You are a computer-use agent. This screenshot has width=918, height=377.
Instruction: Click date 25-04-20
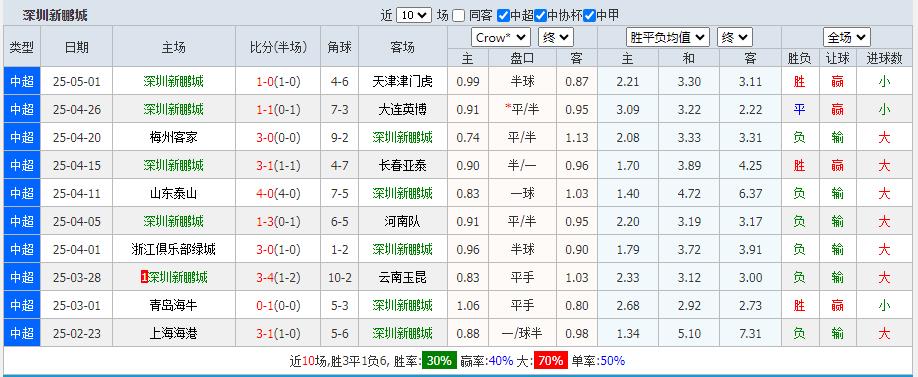(x=77, y=138)
